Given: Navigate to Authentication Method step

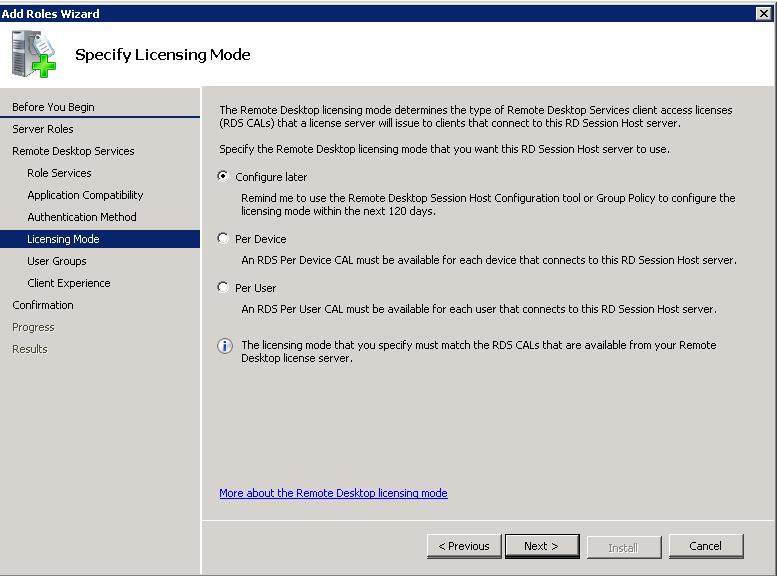Looking at the screenshot, I should click(x=82, y=217).
